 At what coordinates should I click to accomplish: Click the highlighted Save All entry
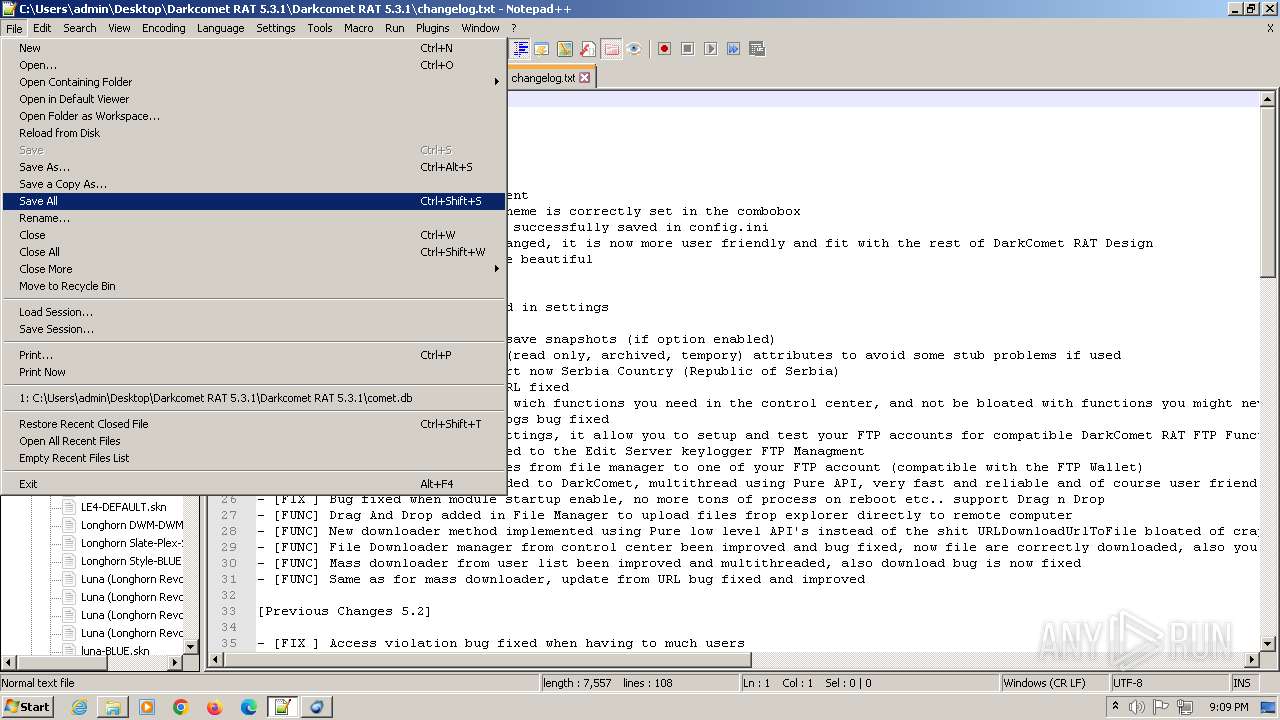coord(254,201)
